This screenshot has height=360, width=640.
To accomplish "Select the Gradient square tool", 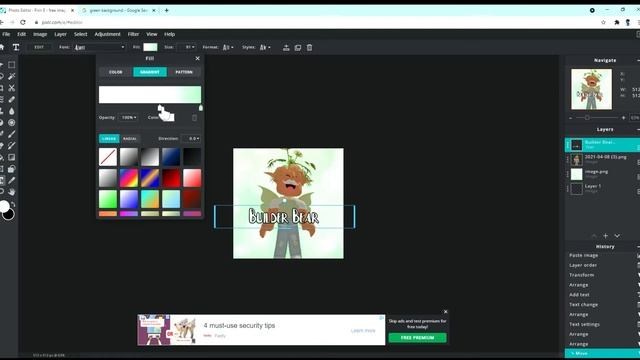I will pyautogui.click(x=11, y=157).
